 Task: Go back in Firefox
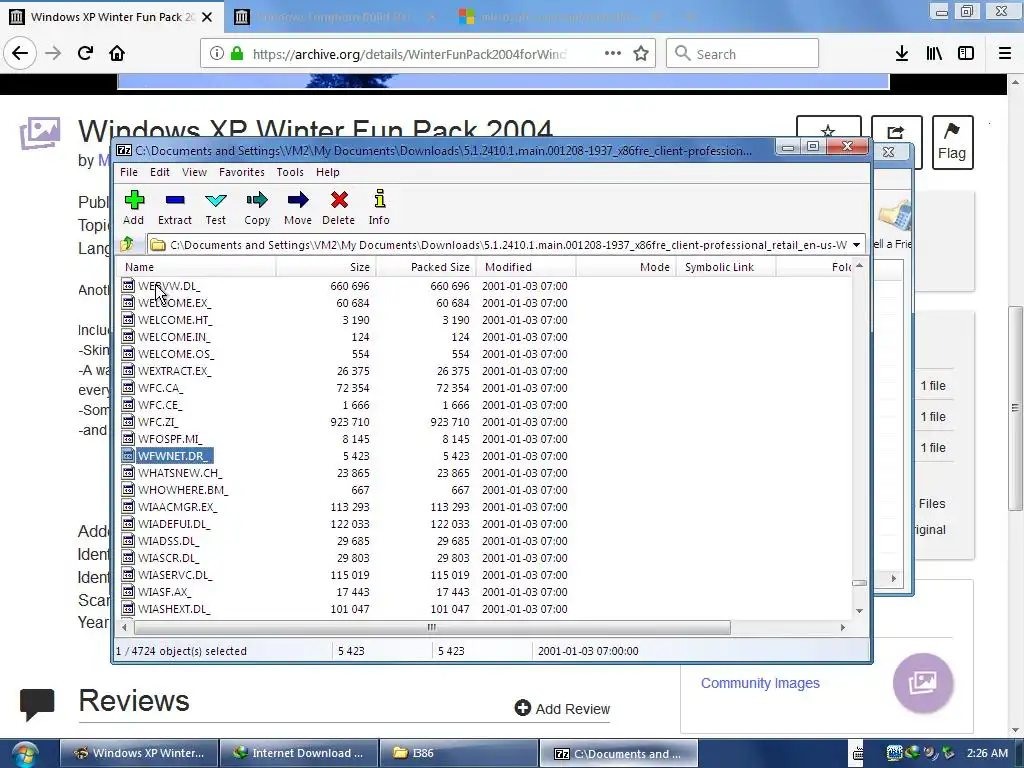coord(20,53)
